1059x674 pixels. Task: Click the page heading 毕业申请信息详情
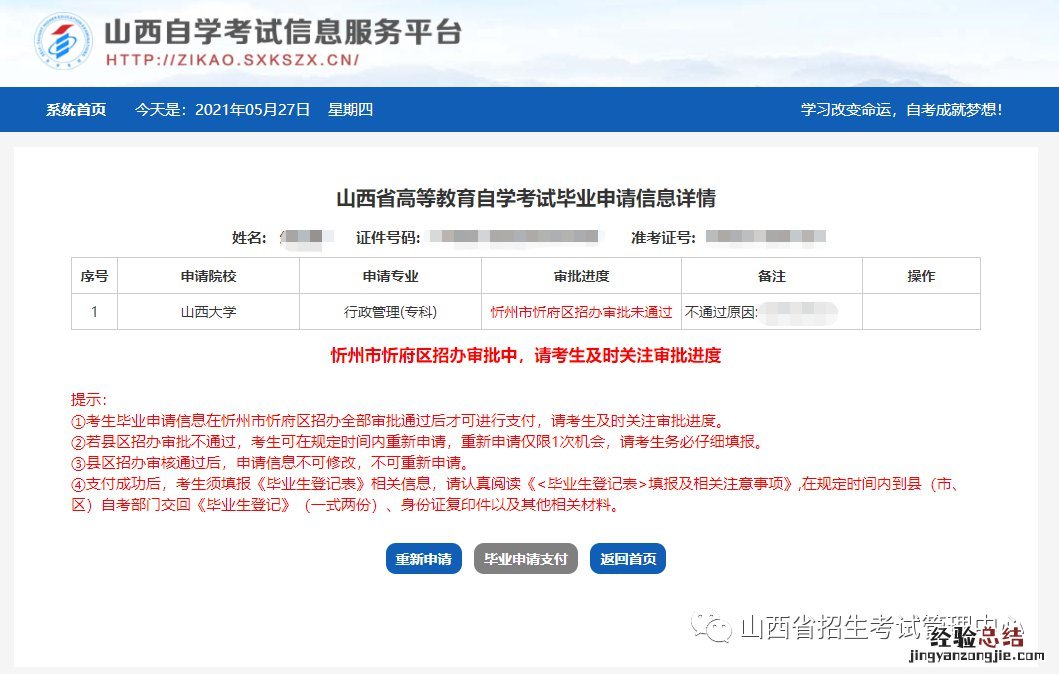pyautogui.click(x=525, y=198)
